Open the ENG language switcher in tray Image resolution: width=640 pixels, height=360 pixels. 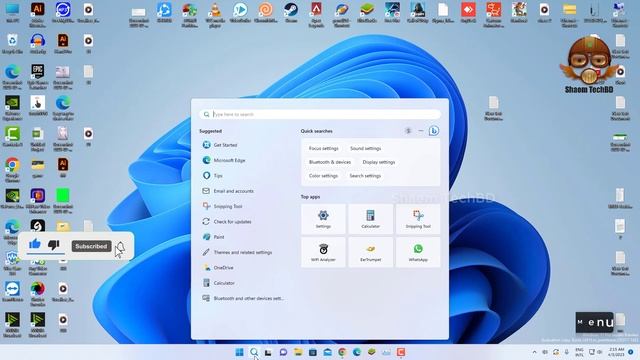coord(579,352)
